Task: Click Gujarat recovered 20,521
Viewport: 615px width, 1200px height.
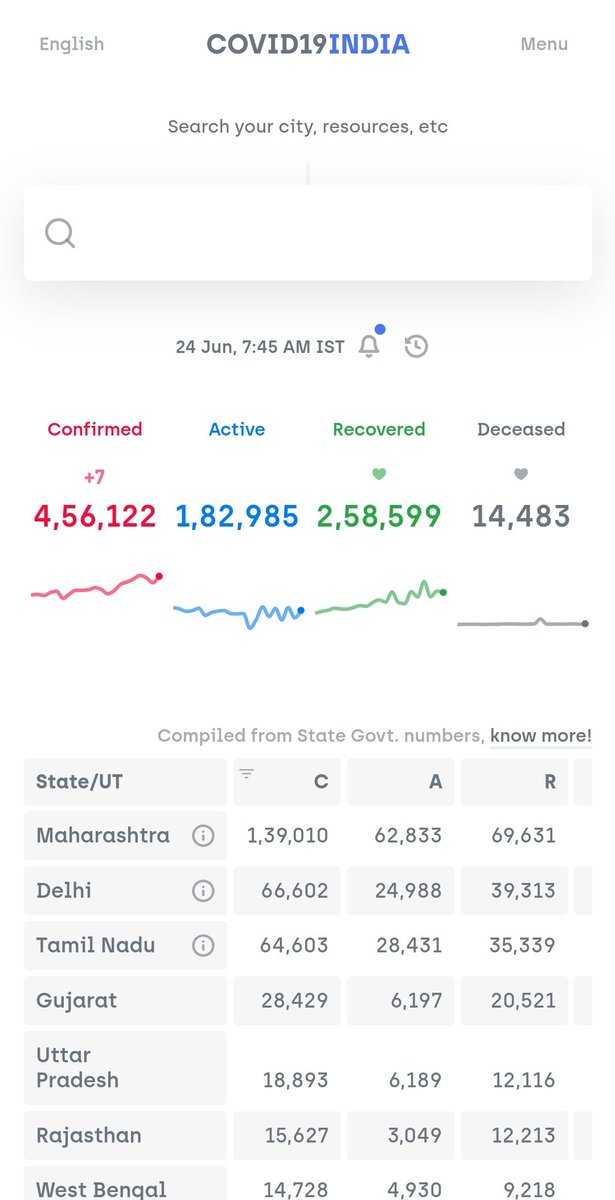Action: [x=524, y=1000]
